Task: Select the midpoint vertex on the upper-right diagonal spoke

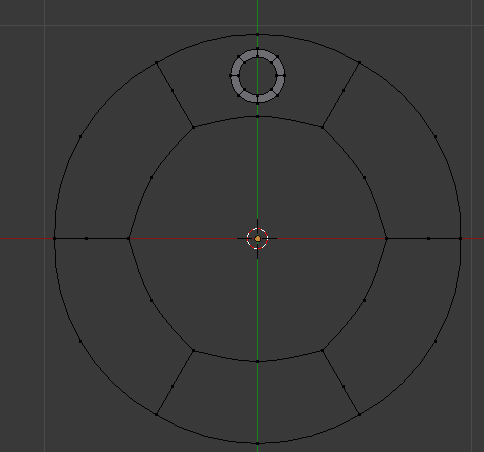Action: pos(343,90)
